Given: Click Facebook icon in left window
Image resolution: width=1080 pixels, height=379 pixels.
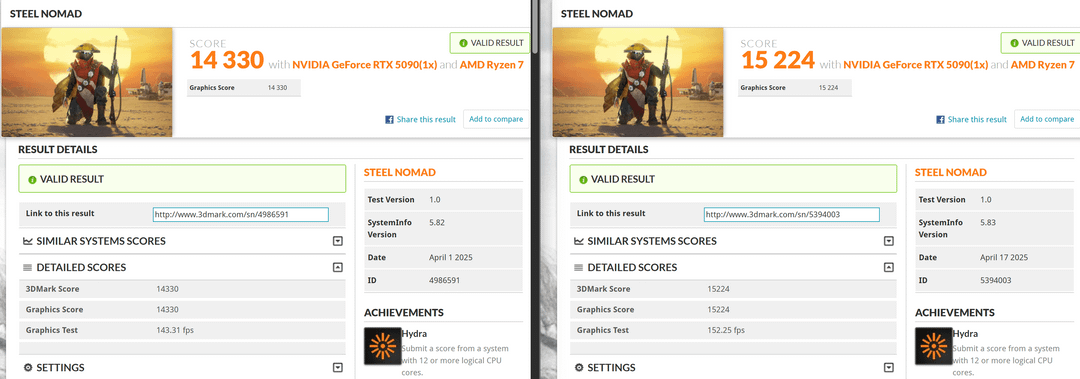Looking at the screenshot, I should click(x=389, y=120).
